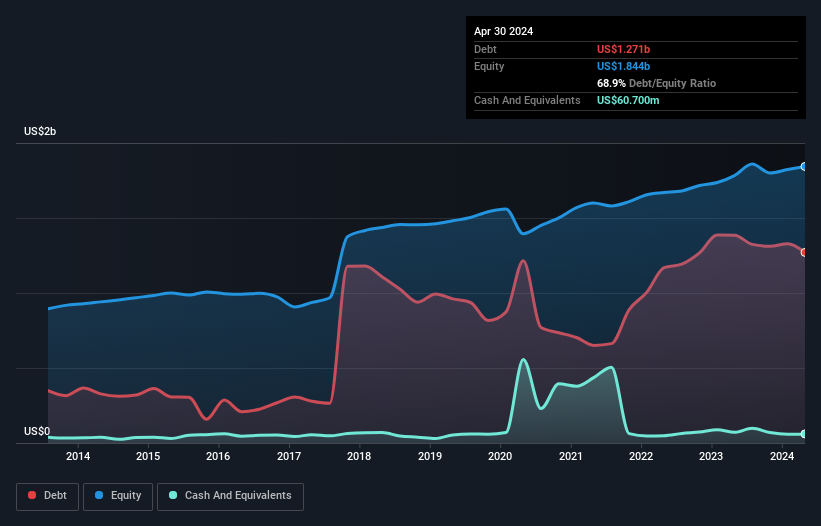Click the 2023 x-axis label
This screenshot has height=526, width=821.
[711, 456]
